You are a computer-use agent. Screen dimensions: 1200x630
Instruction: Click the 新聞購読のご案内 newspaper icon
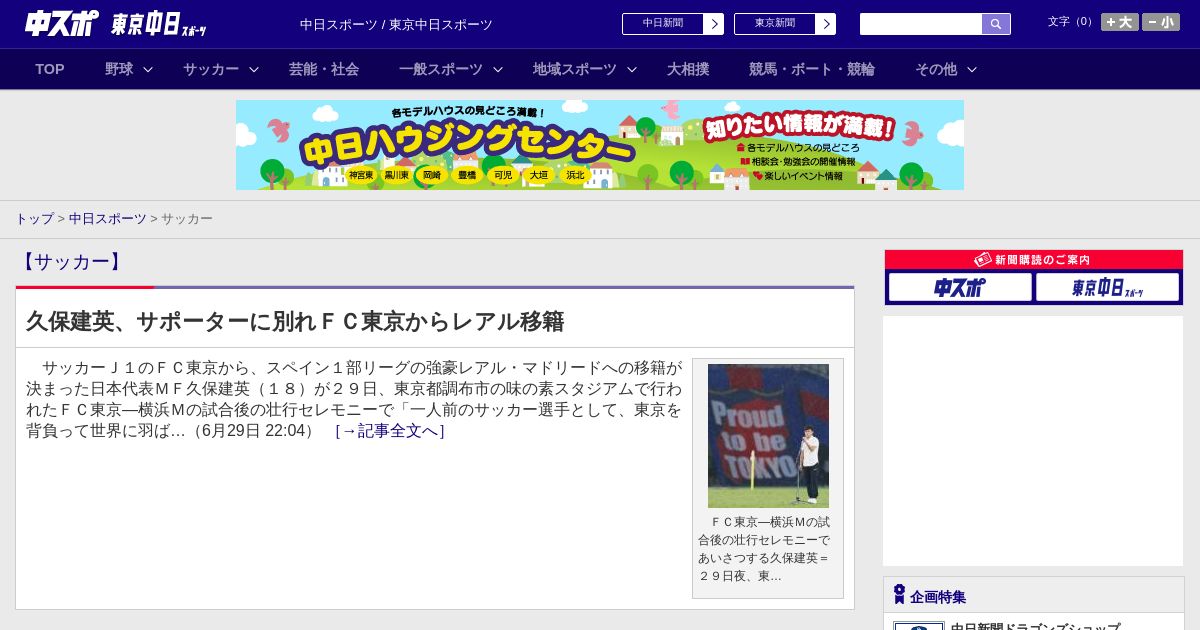point(983,259)
